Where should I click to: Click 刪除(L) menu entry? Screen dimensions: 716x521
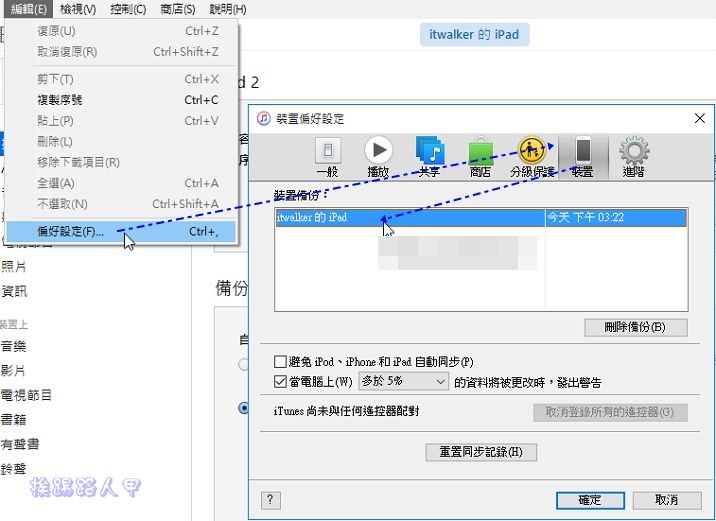click(x=121, y=142)
